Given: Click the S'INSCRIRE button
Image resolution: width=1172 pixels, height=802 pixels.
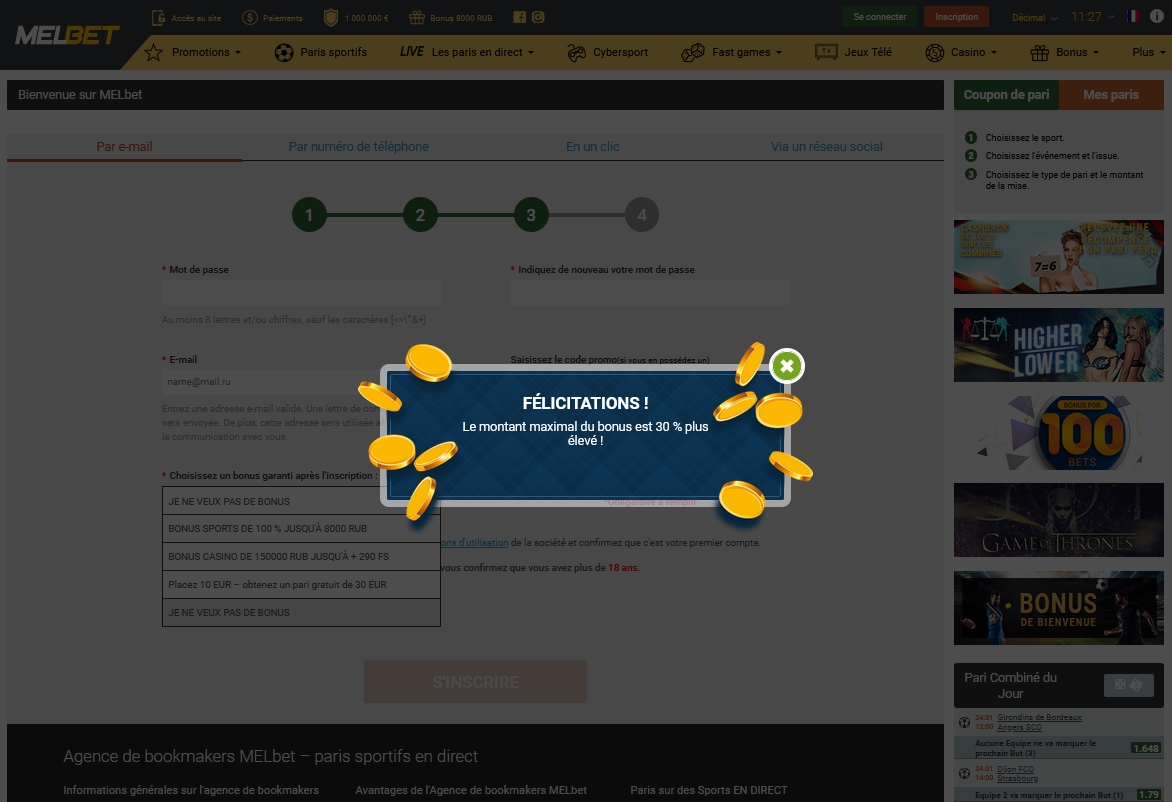Looking at the screenshot, I should (475, 682).
